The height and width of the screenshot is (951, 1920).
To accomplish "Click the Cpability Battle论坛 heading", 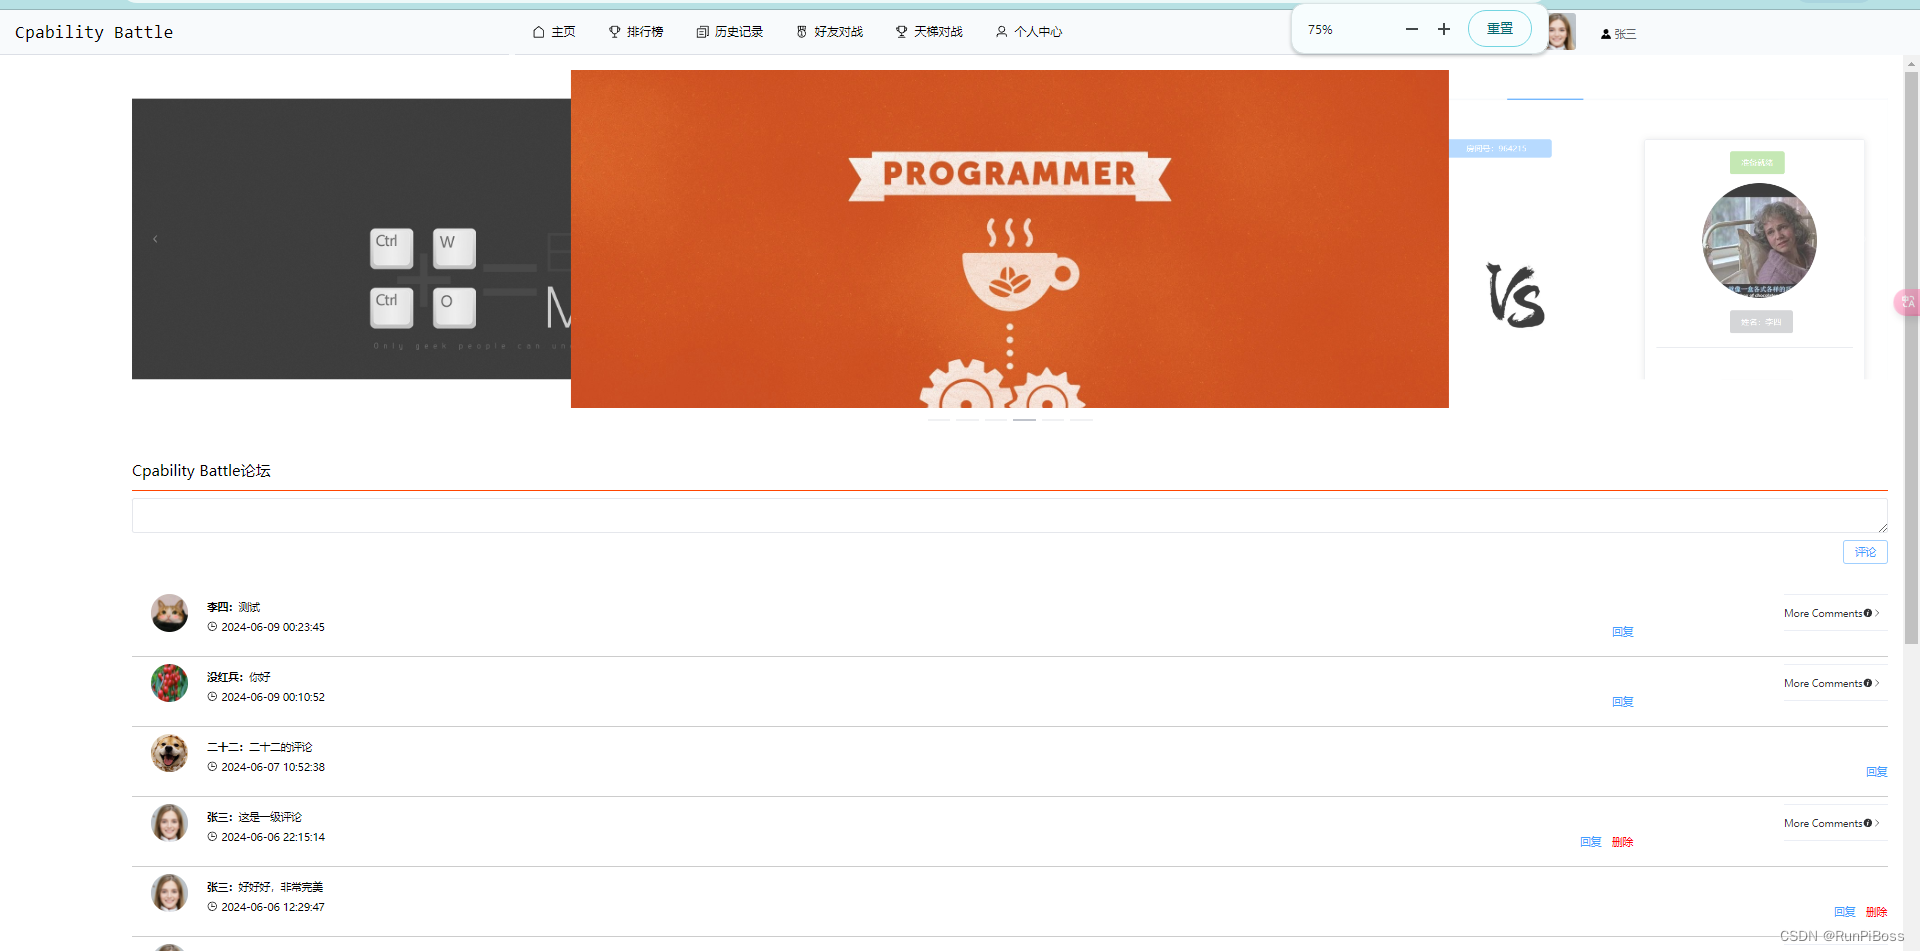I will 201,471.
